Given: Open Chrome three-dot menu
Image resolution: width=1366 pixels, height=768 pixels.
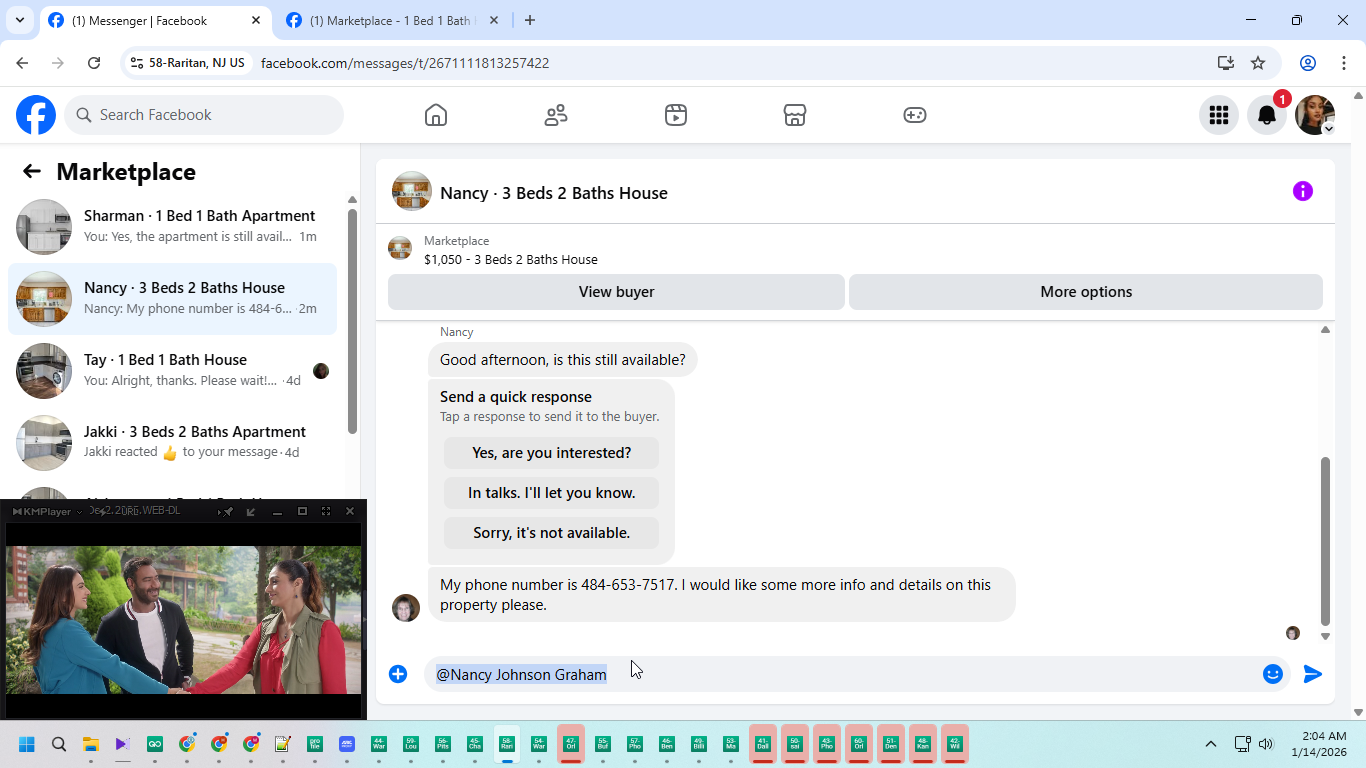Looking at the screenshot, I should tap(1343, 63).
